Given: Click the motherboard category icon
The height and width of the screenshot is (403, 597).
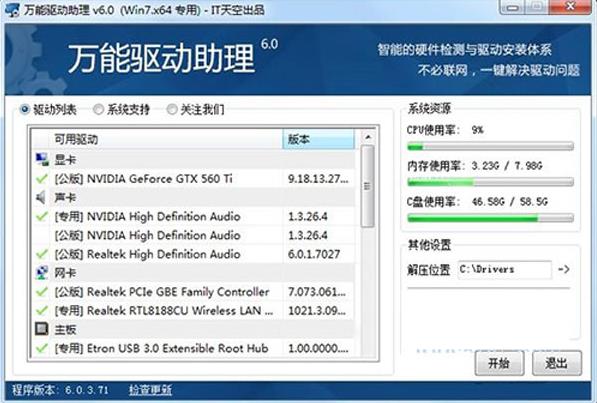Looking at the screenshot, I should [x=42, y=329].
